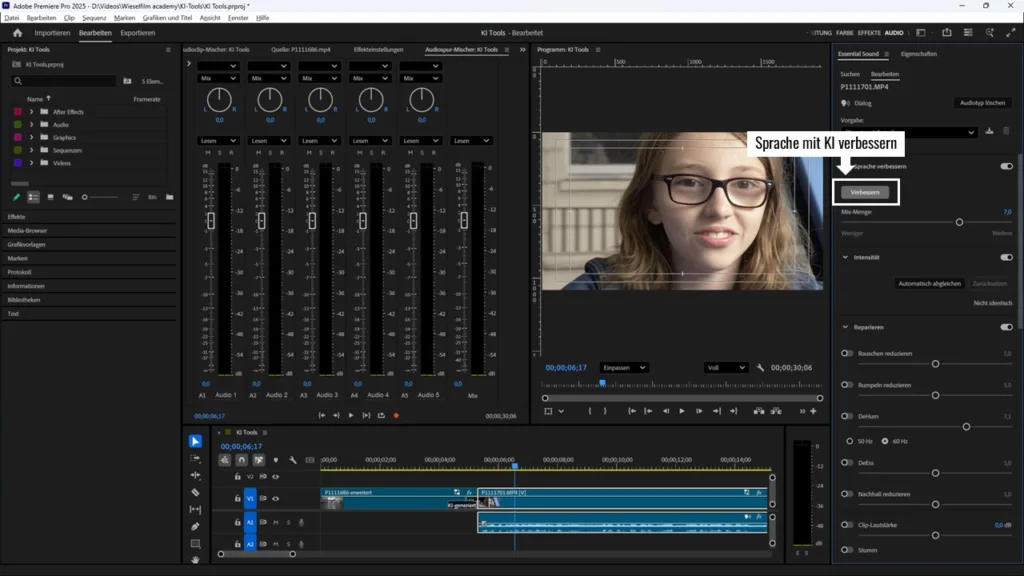The width and height of the screenshot is (1024, 576).
Task: Switch to the Exportieren tab
Action: click(x=138, y=33)
